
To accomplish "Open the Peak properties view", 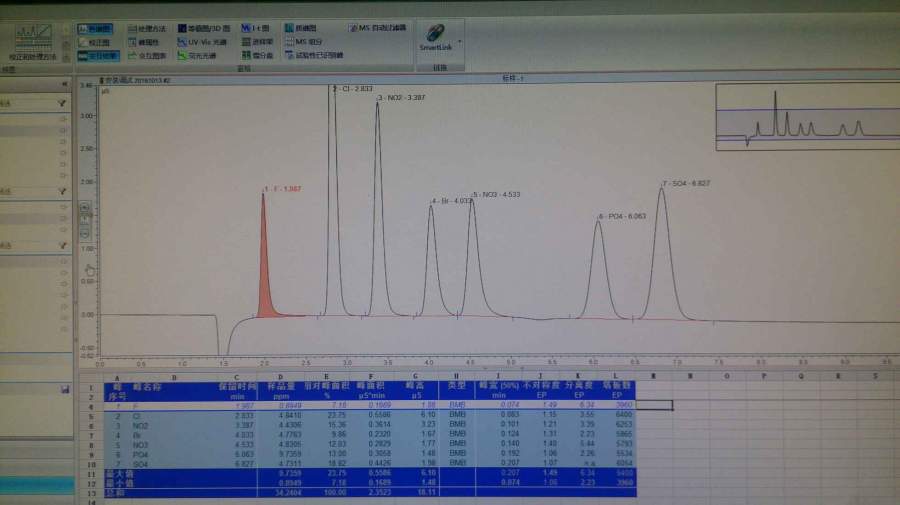I will 143,42.
